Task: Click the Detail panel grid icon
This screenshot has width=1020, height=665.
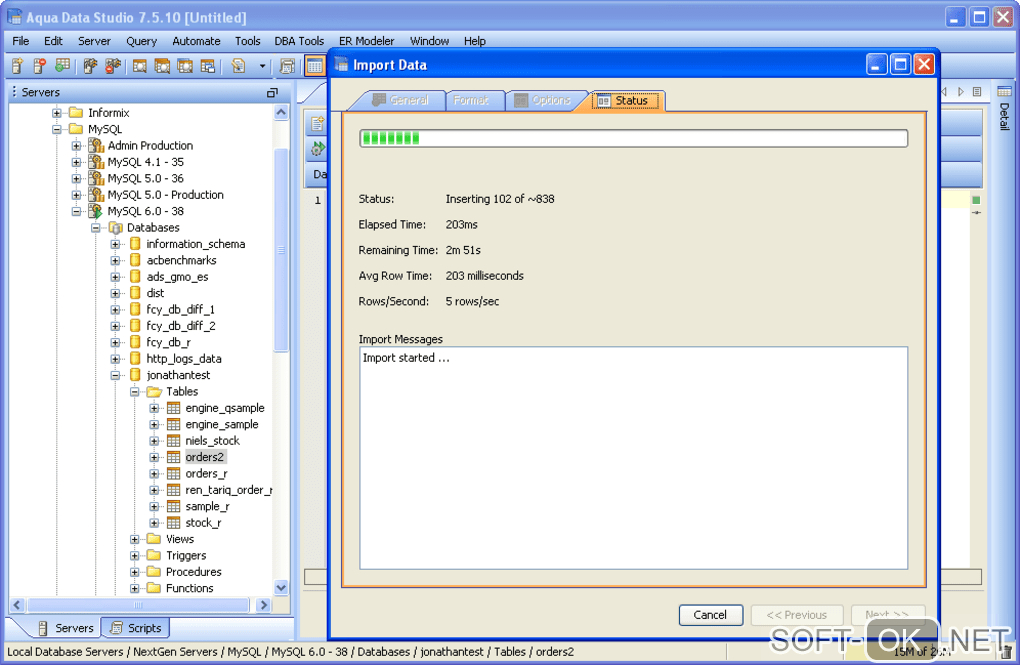Action: (x=1004, y=91)
